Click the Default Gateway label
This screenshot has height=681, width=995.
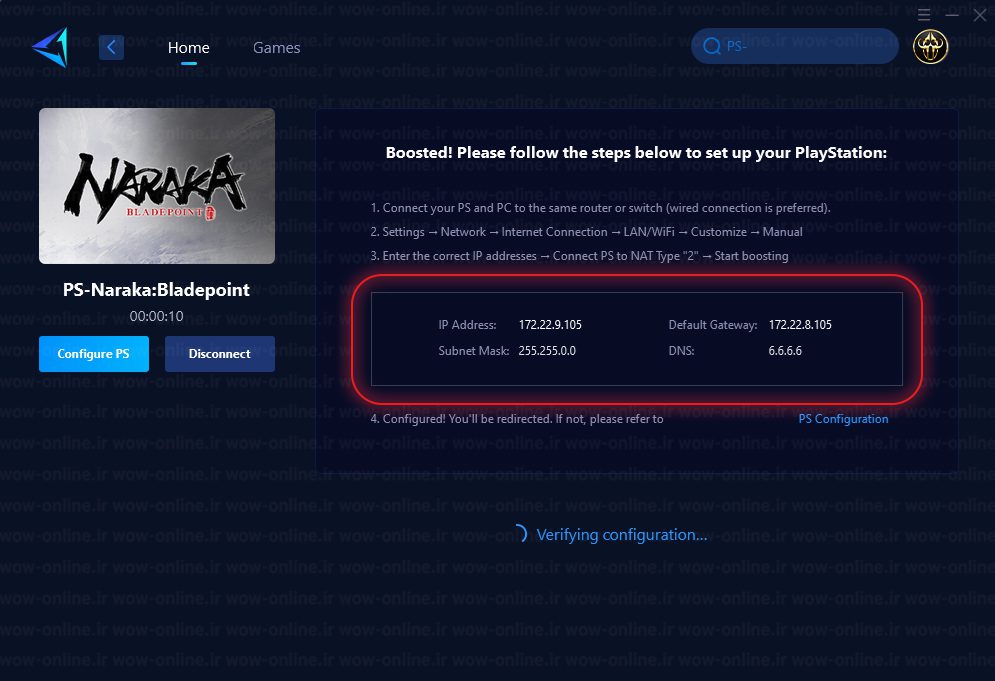point(713,325)
